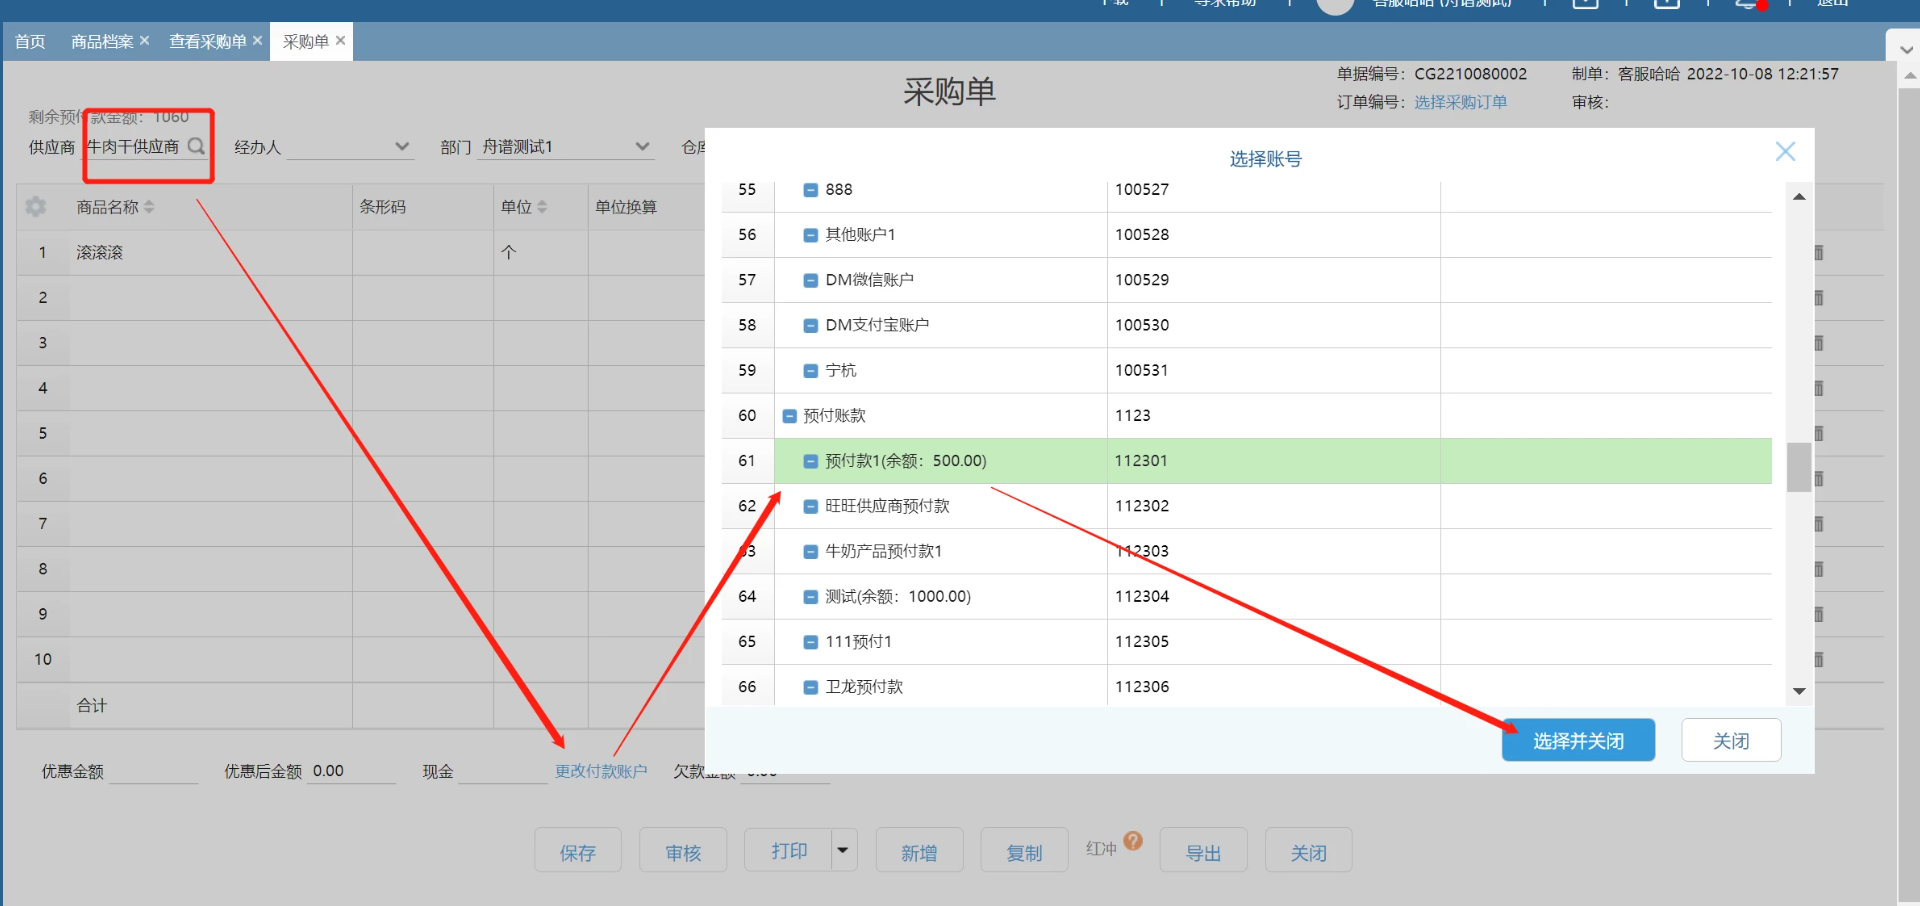
Task: Toggle the minus box beside 卫龙预付款
Action: click(x=811, y=688)
